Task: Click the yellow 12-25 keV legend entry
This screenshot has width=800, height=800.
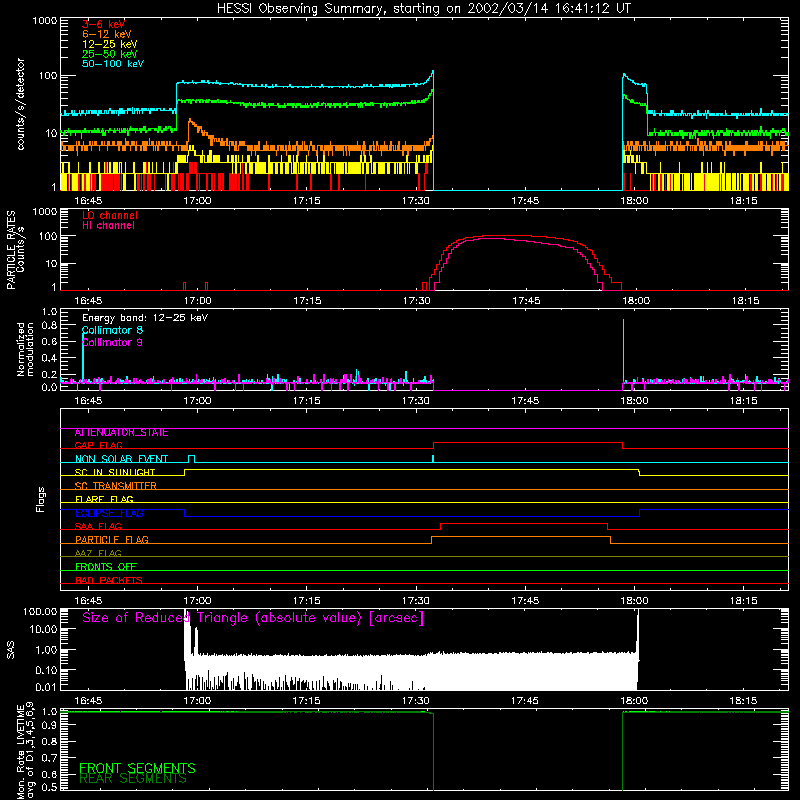Action: (x=110, y=44)
